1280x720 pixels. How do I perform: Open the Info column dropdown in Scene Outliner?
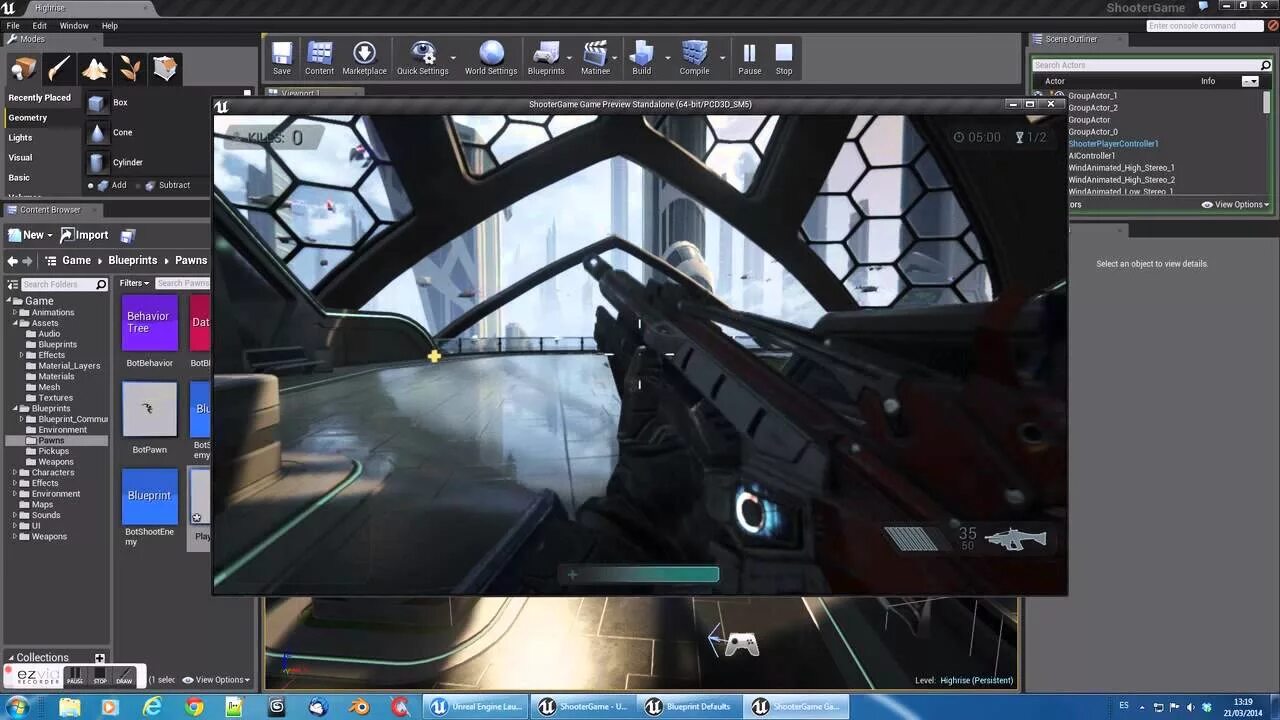(1250, 81)
